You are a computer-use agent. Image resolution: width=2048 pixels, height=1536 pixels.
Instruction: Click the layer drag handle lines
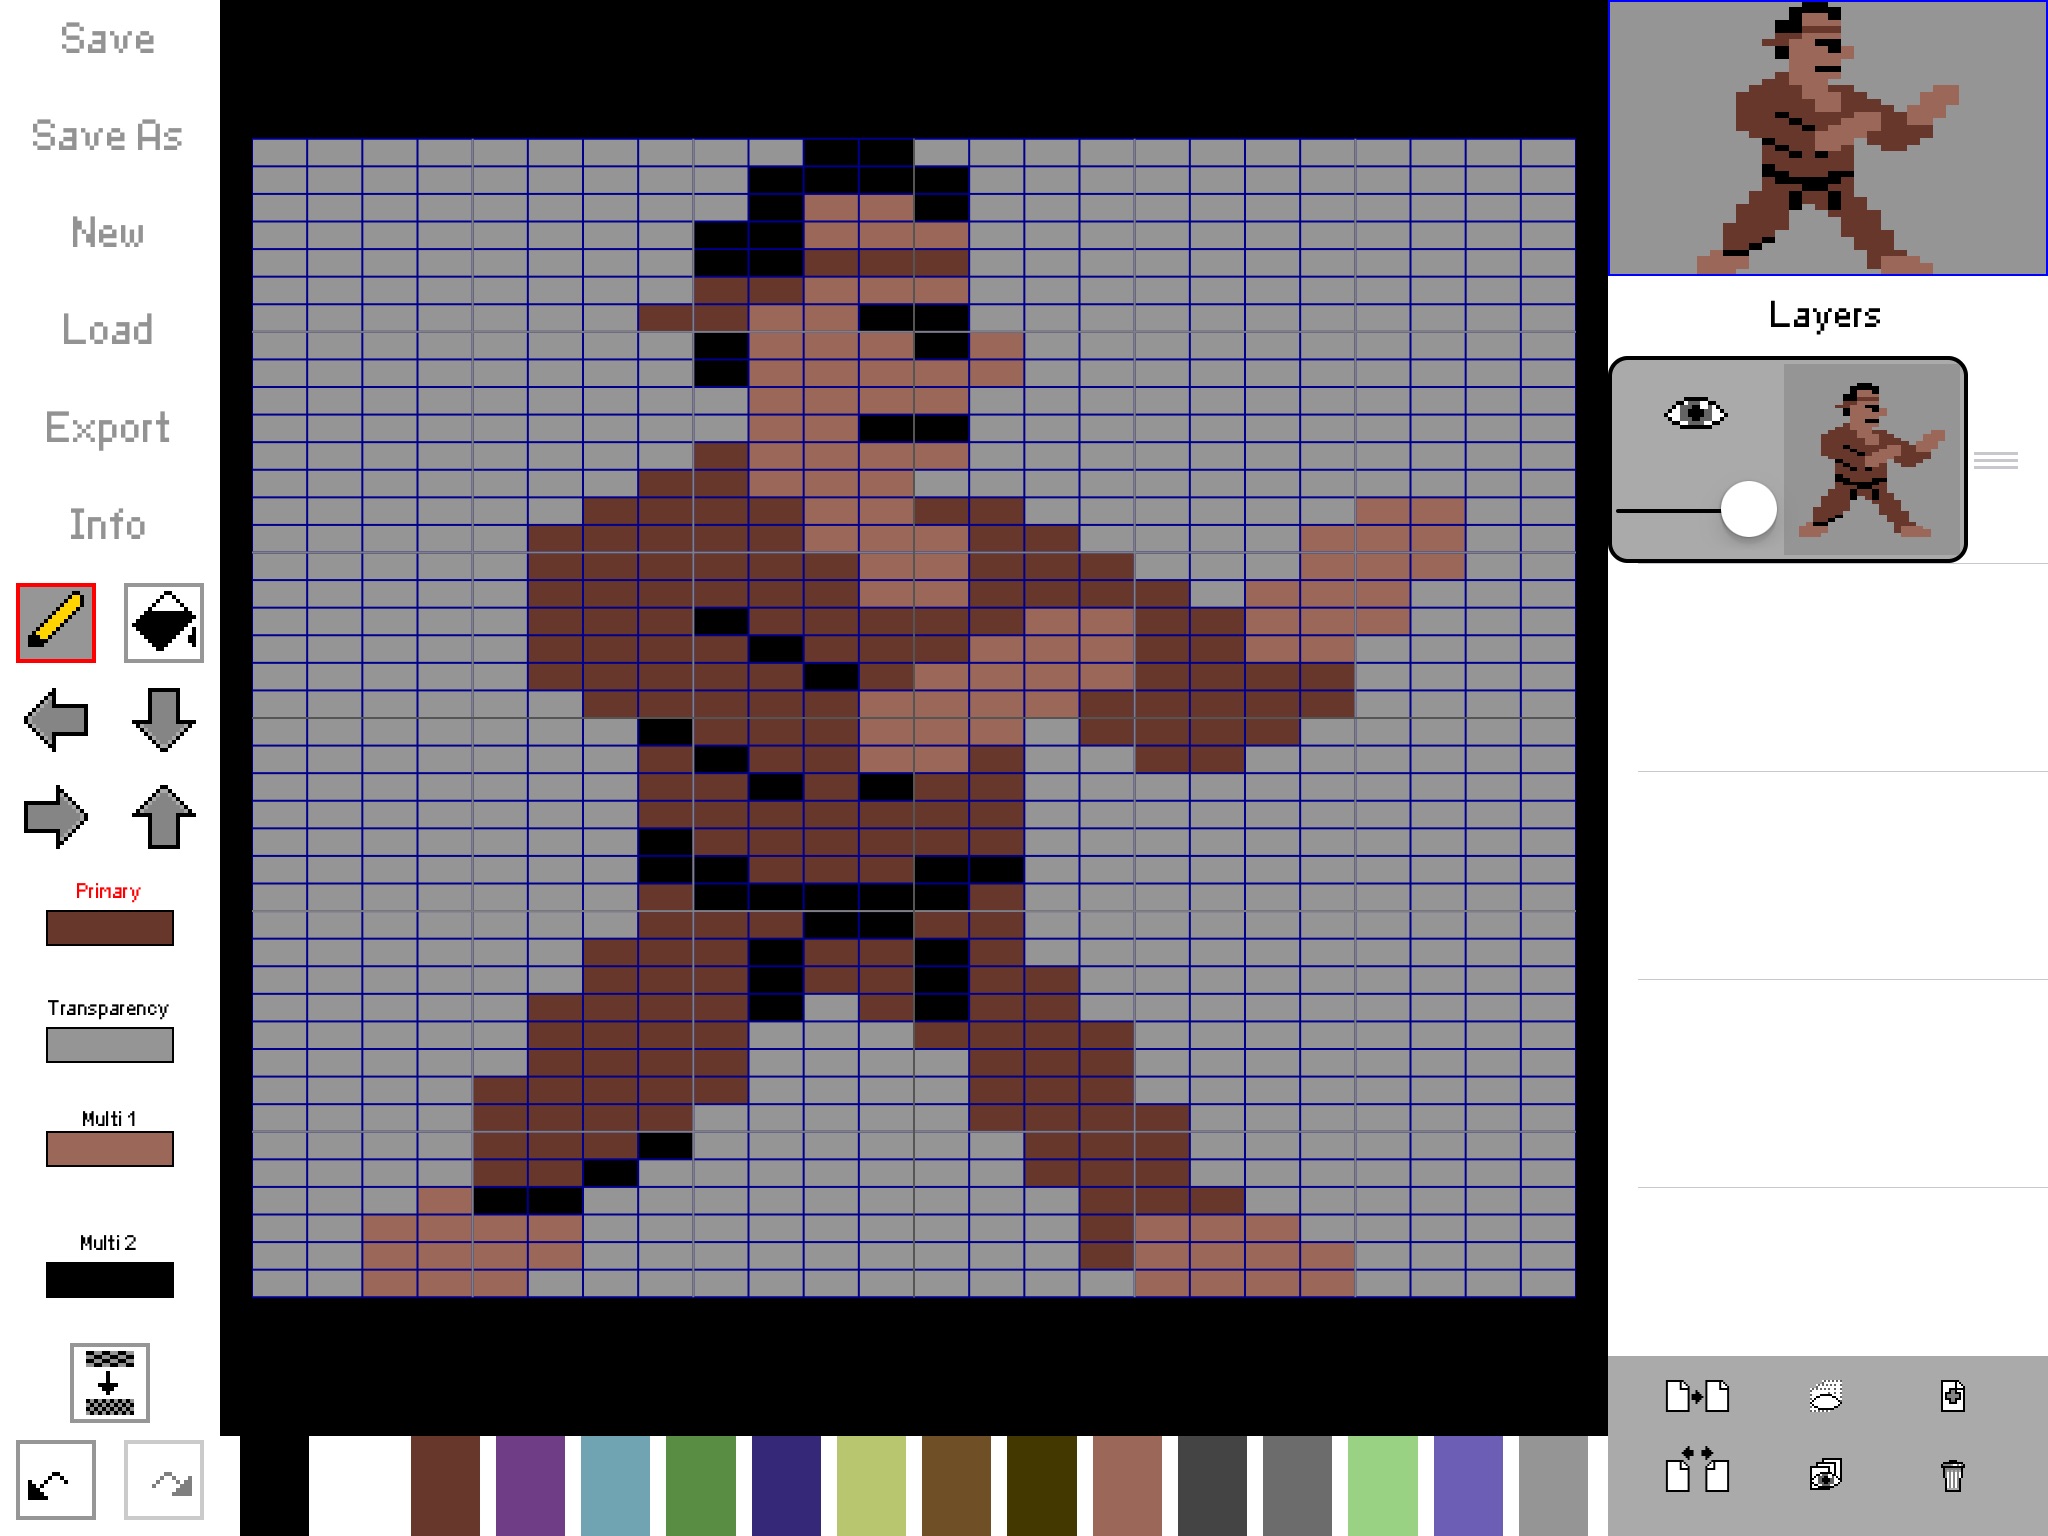[1995, 461]
